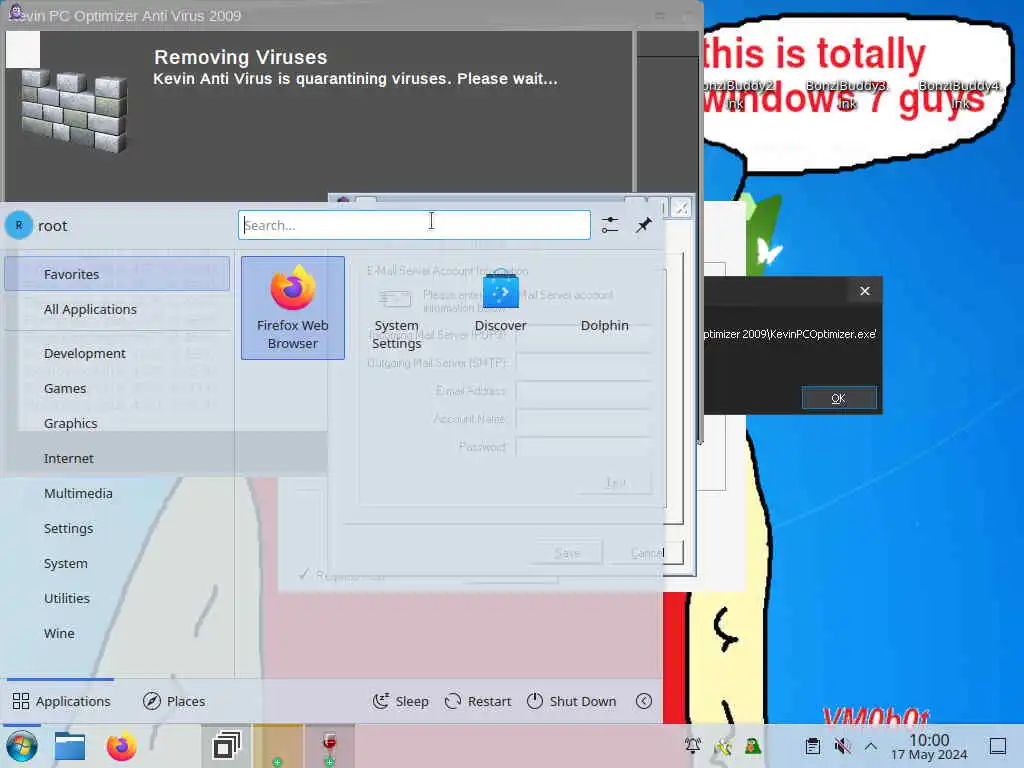This screenshot has width=1024, height=768.
Task: Switch to Places tab in launcher
Action: pos(174,701)
